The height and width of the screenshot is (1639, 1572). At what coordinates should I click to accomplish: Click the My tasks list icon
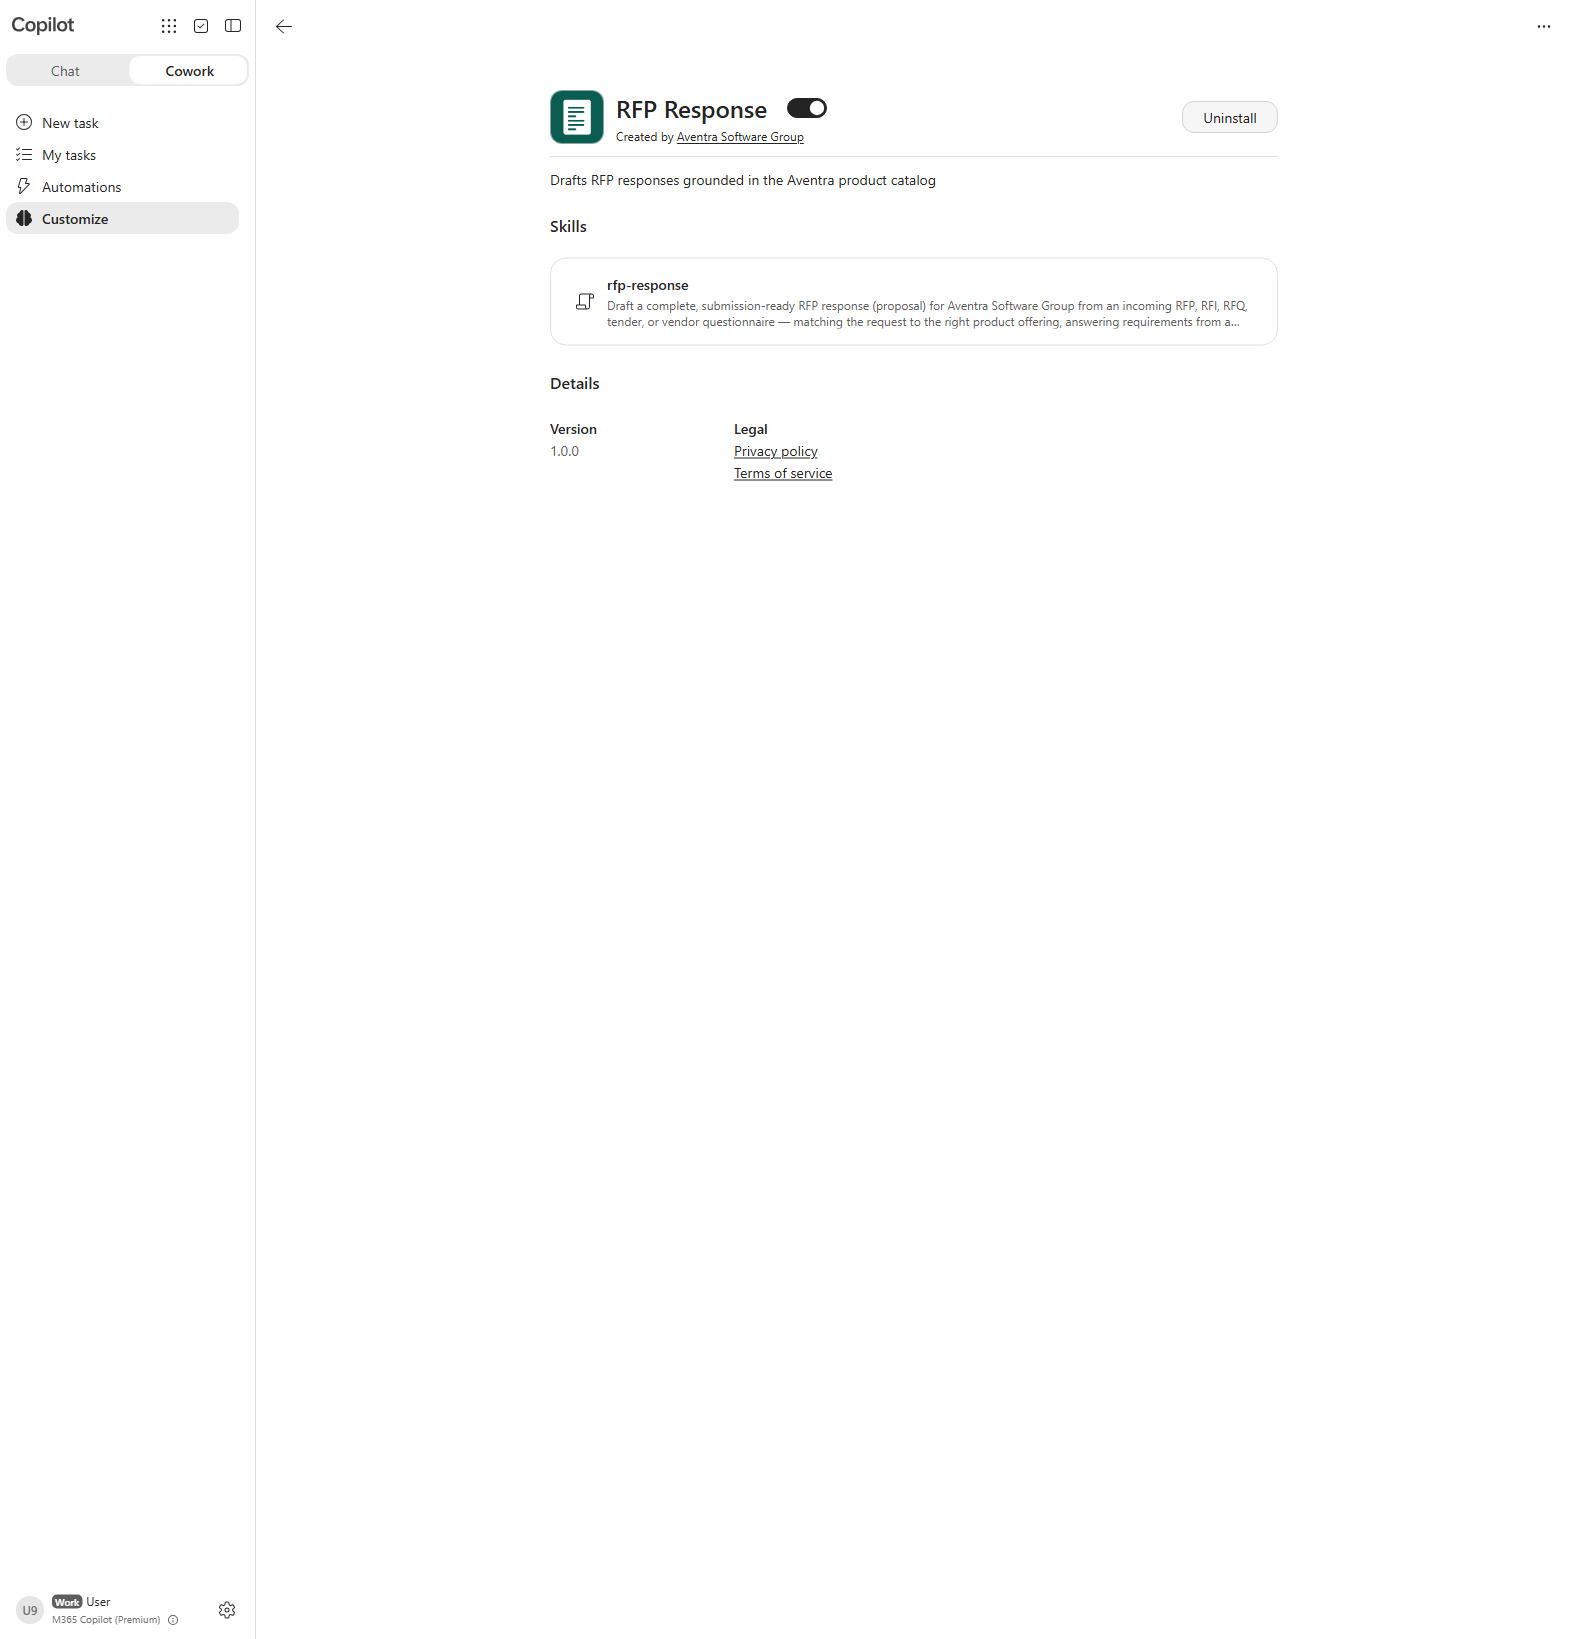[24, 154]
